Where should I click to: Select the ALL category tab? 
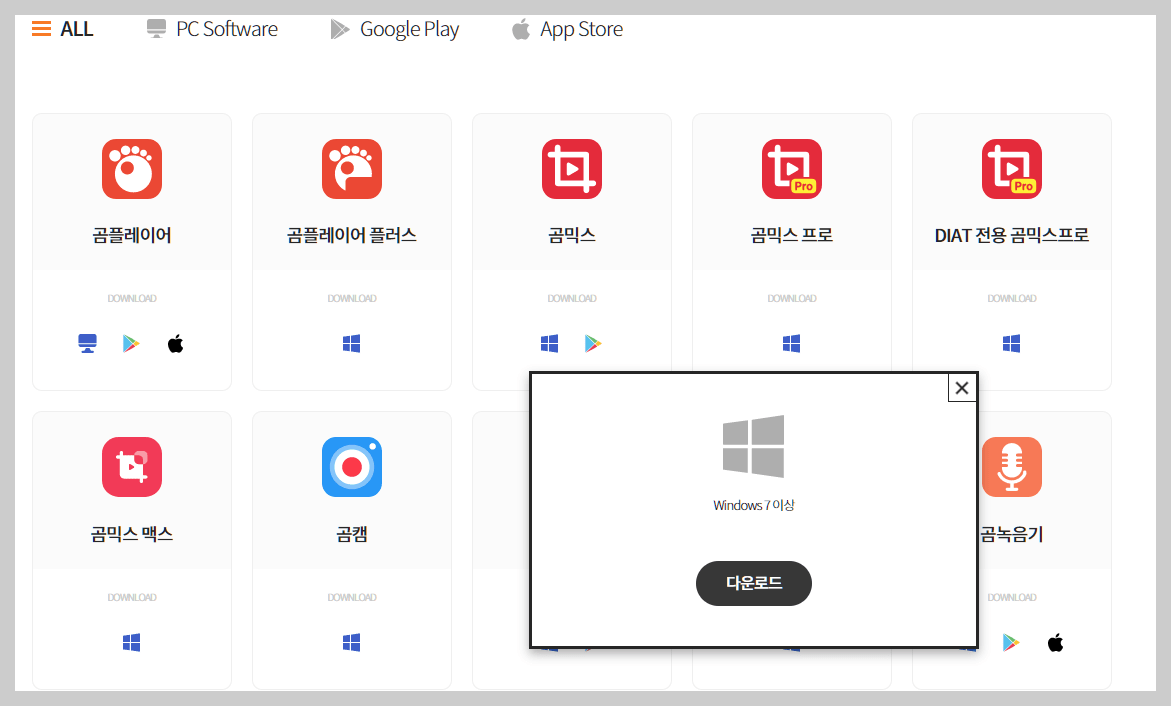(63, 29)
